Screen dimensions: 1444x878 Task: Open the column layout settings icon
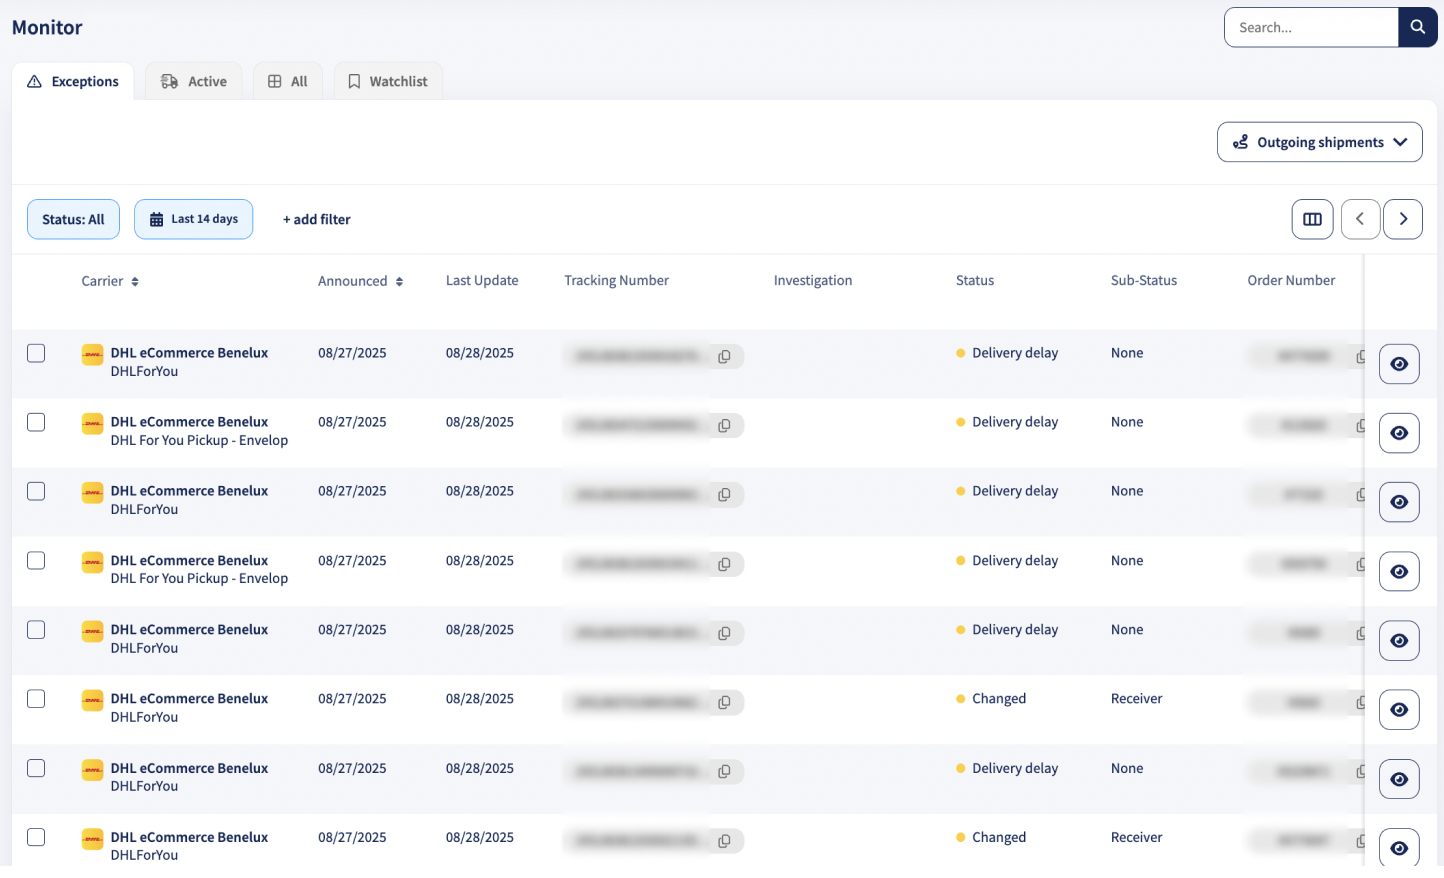point(1312,219)
